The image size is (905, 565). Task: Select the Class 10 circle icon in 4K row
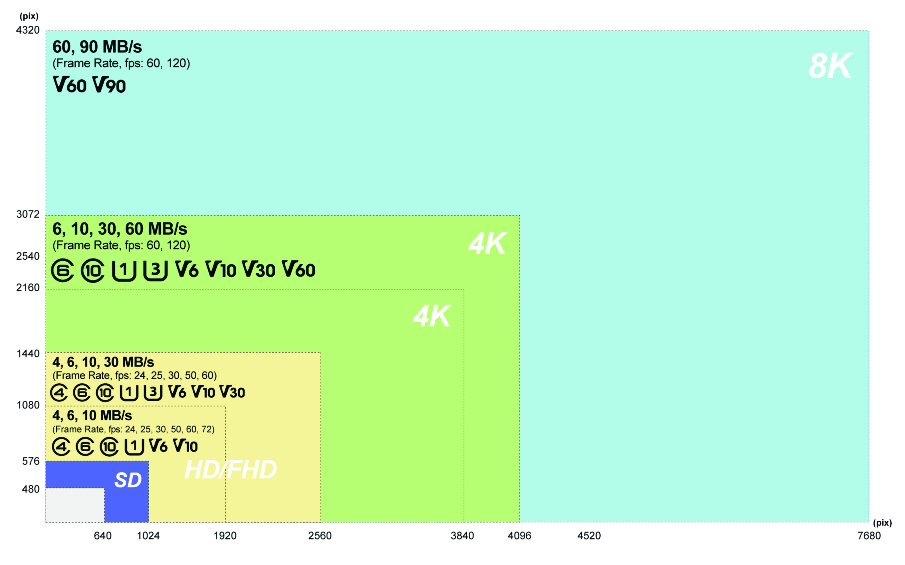[x=92, y=270]
